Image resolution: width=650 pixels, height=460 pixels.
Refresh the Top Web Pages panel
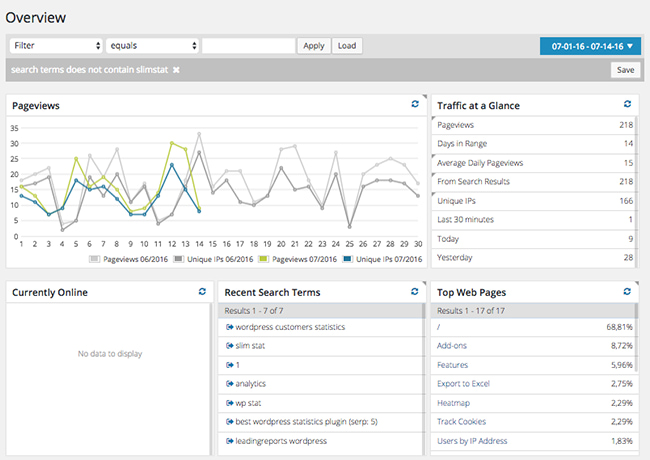click(627, 291)
